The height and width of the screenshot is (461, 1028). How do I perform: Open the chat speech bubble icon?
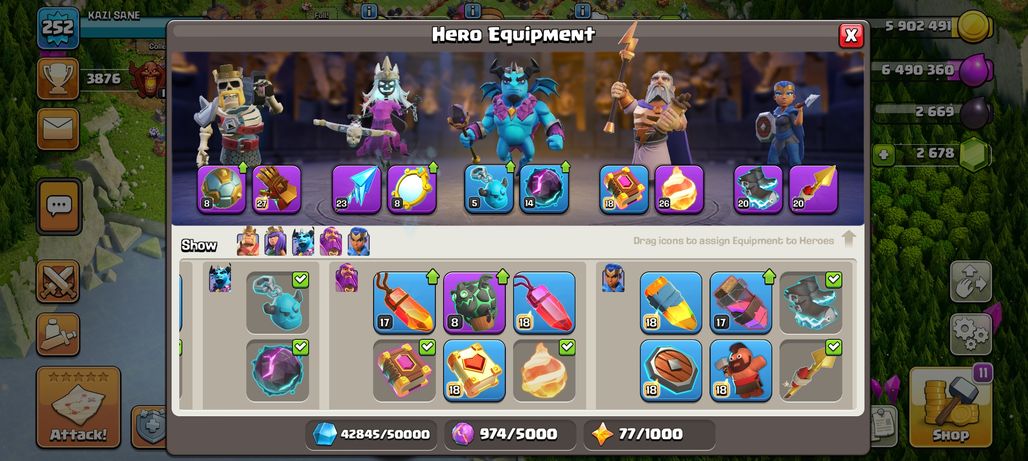click(x=59, y=206)
